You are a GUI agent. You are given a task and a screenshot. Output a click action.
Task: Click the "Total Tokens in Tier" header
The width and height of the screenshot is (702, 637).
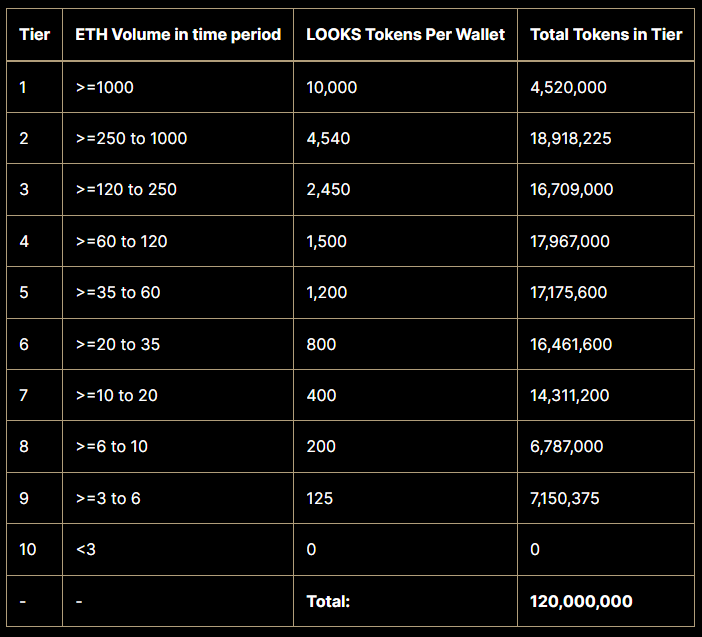[x=606, y=35]
